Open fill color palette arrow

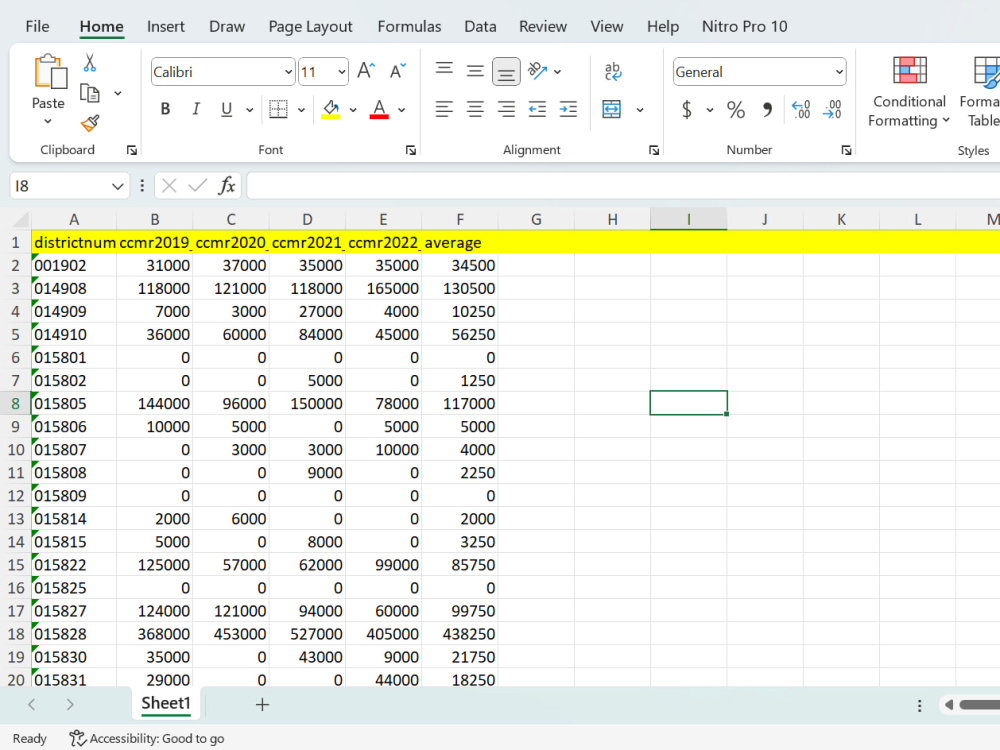click(x=353, y=110)
